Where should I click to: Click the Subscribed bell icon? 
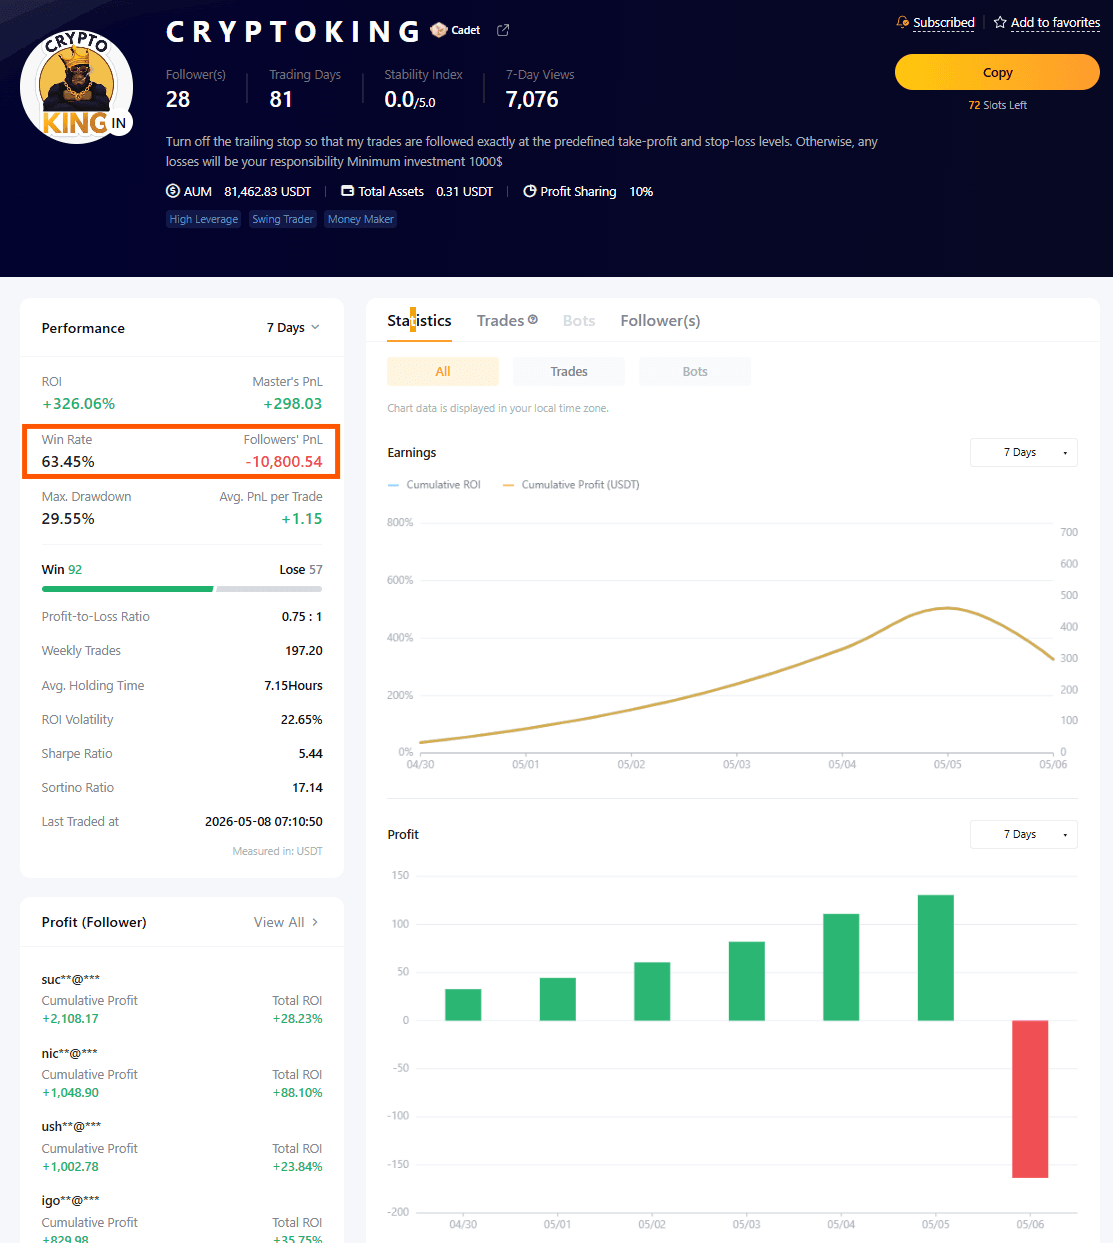click(903, 22)
